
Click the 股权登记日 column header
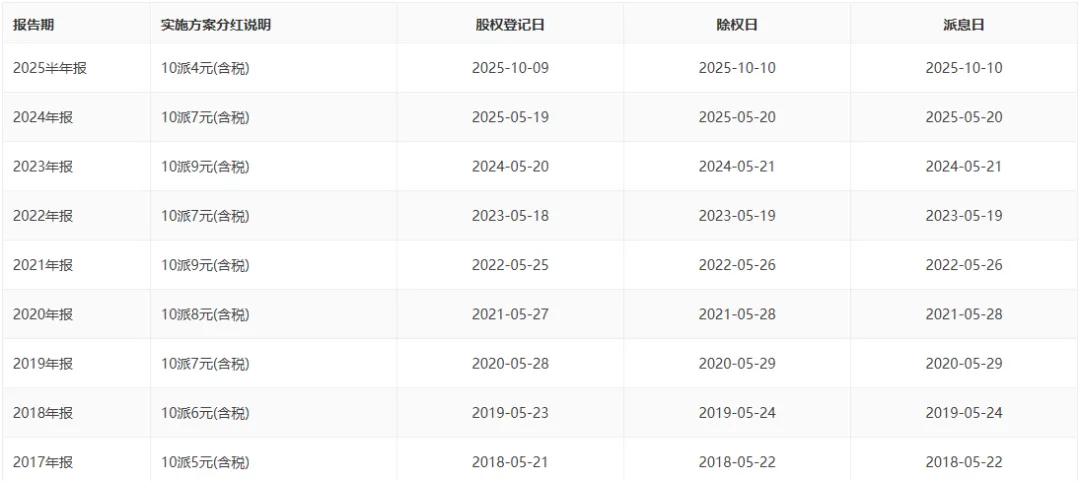point(510,25)
